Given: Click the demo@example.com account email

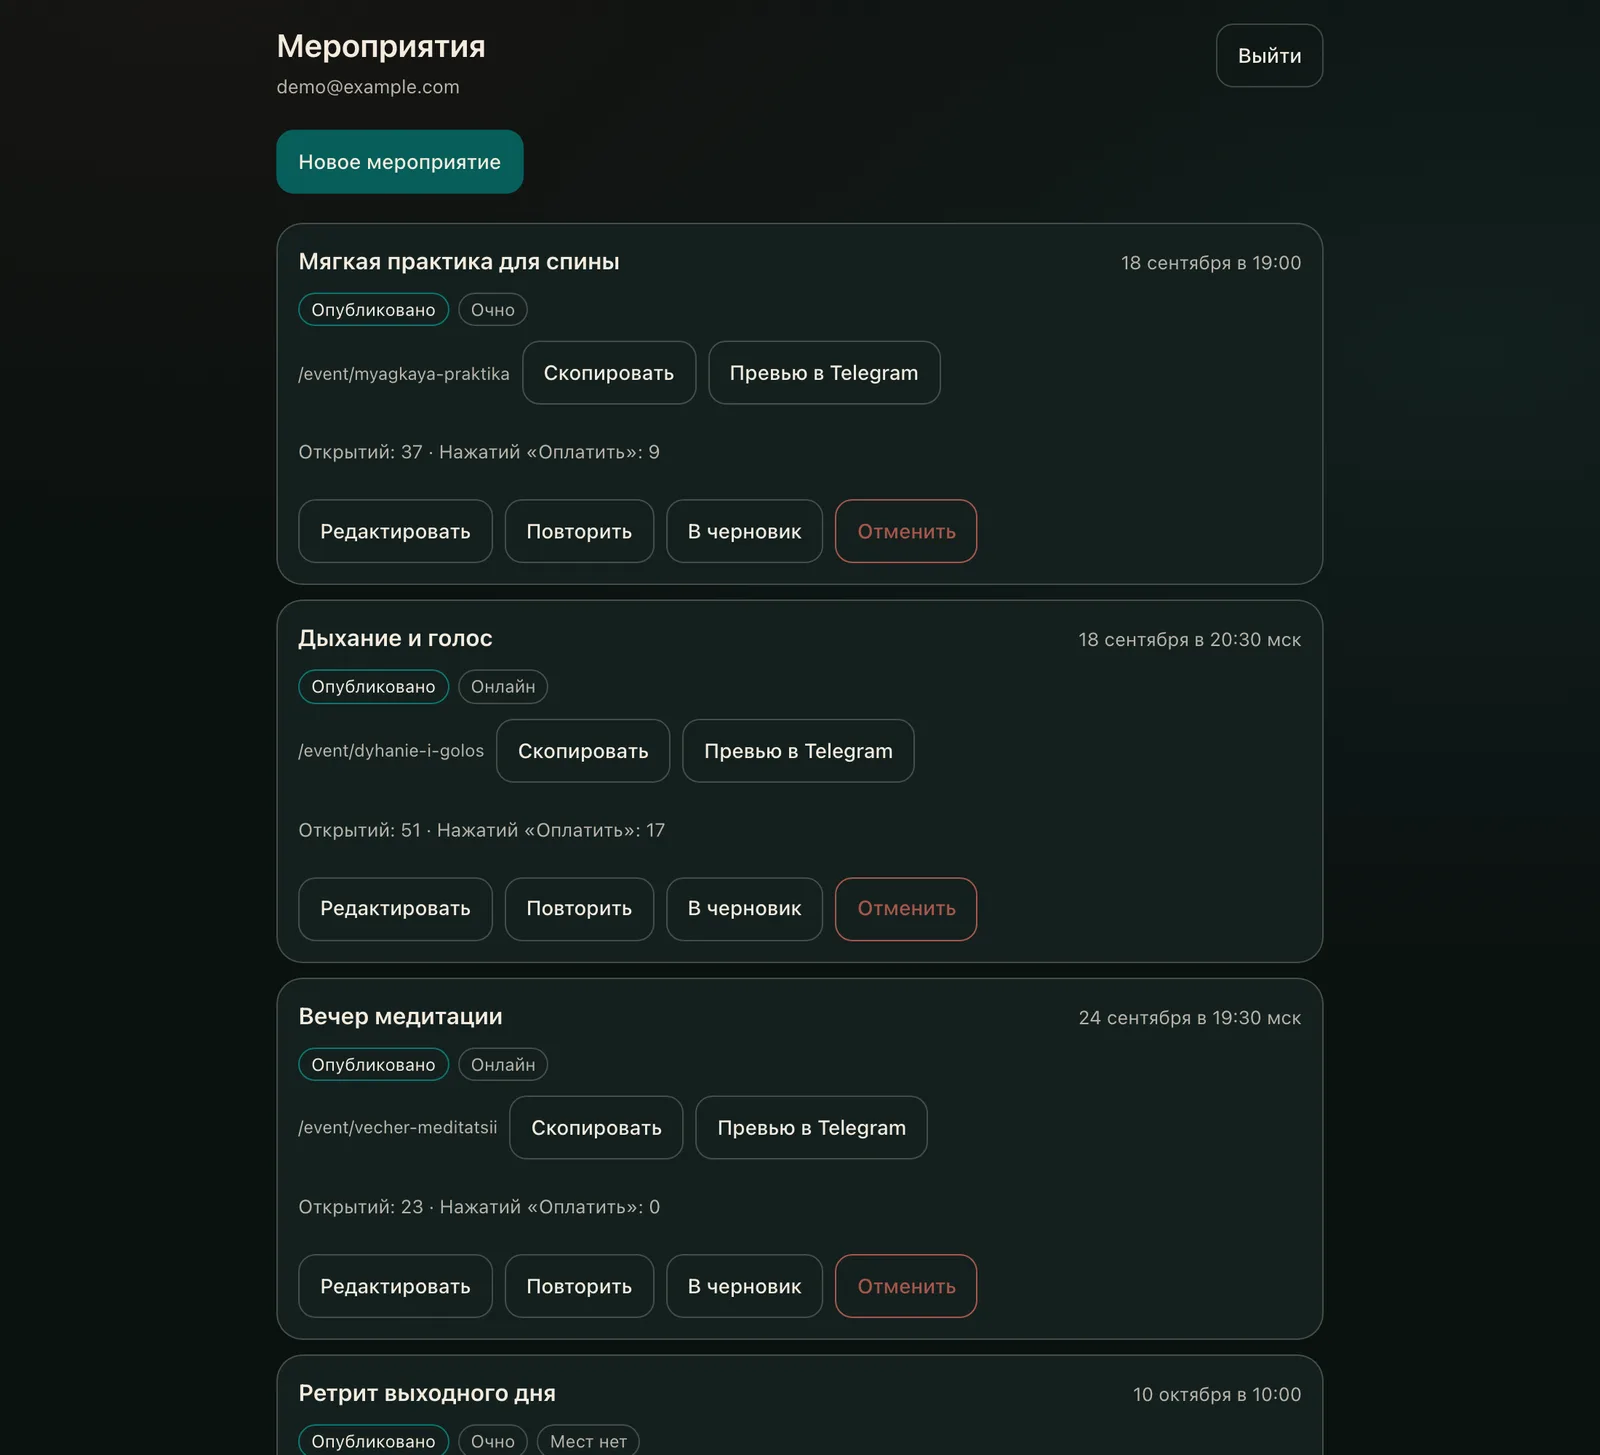Looking at the screenshot, I should tap(368, 87).
